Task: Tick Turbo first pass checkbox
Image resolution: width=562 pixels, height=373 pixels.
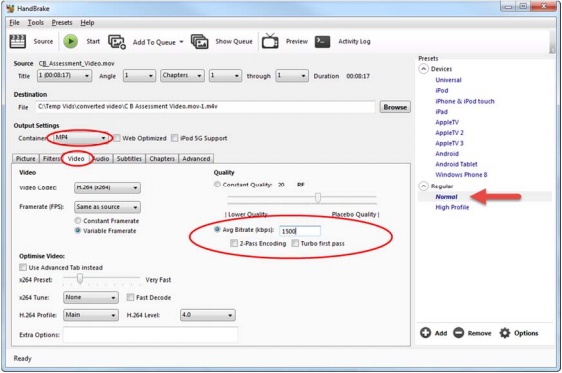Action: pyautogui.click(x=295, y=243)
